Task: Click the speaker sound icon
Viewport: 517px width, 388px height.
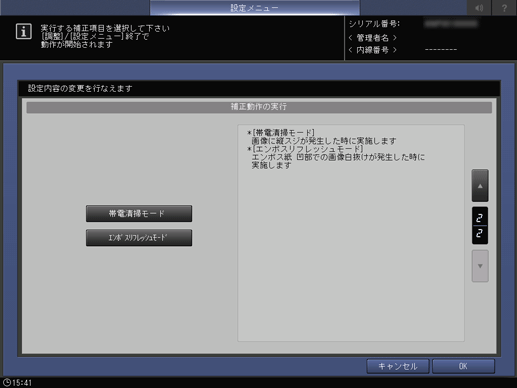Action: click(479, 8)
